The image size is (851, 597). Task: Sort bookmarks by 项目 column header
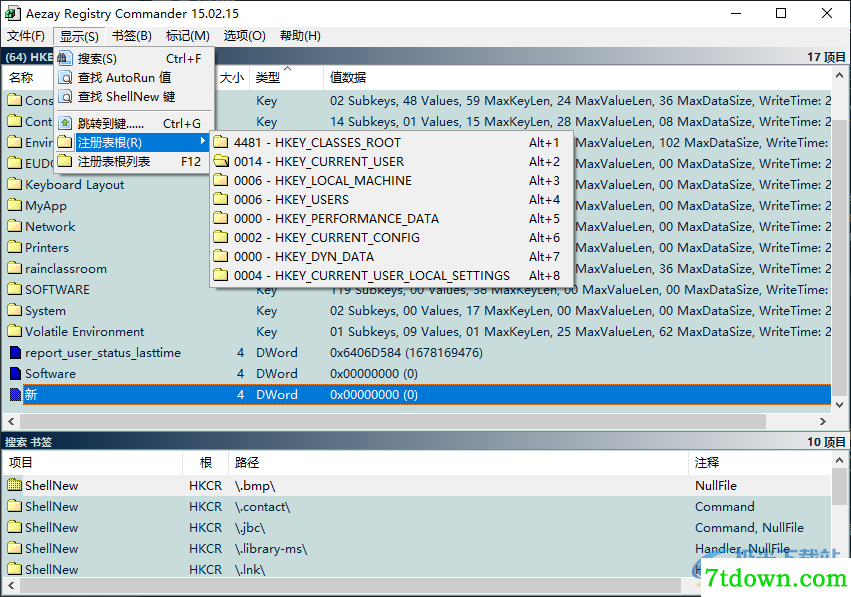point(93,462)
